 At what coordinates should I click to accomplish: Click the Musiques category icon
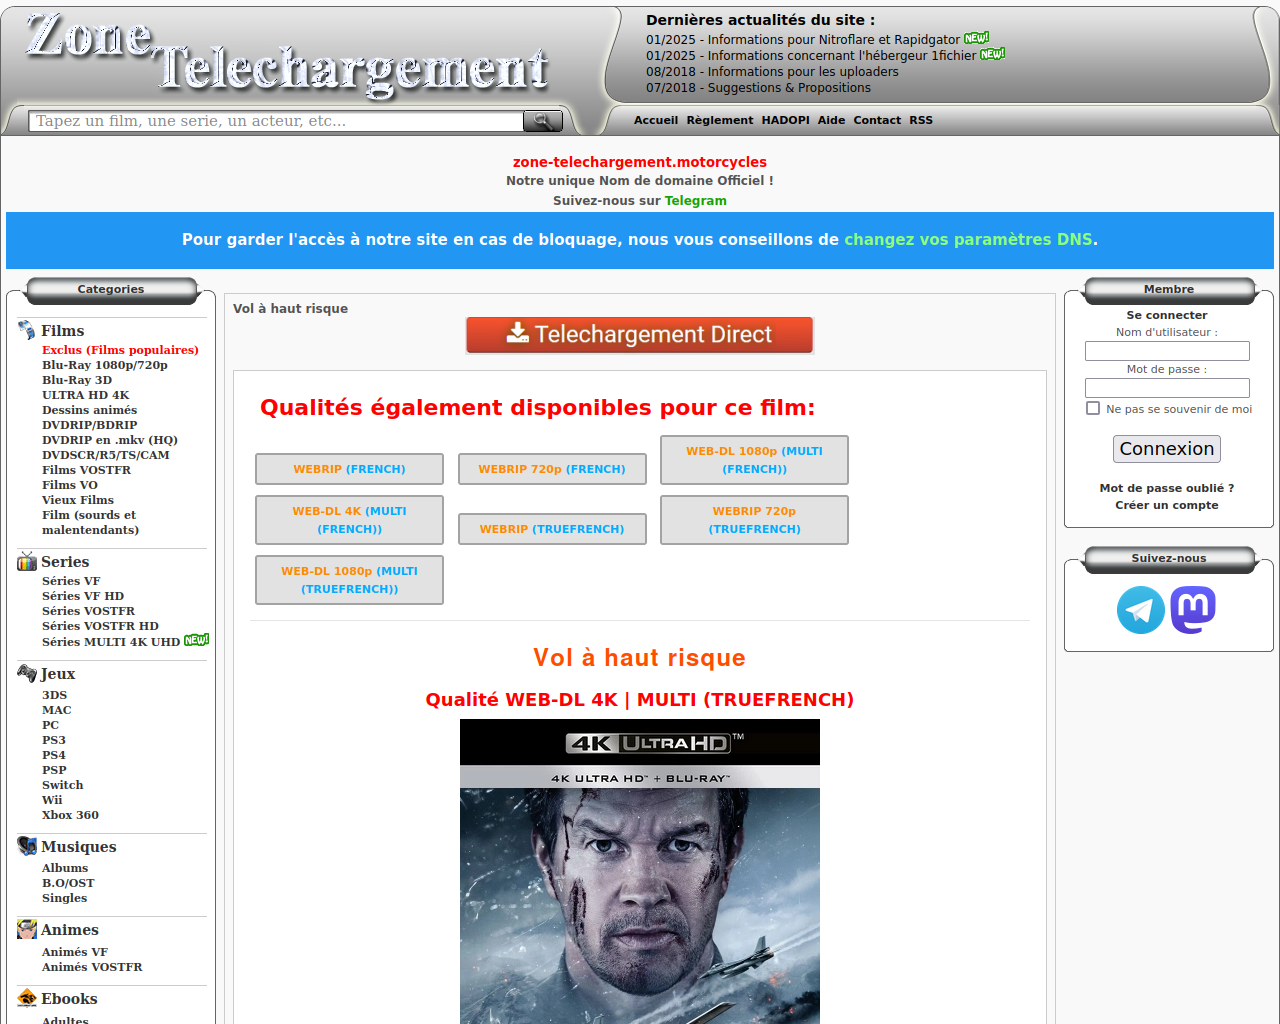pyautogui.click(x=27, y=846)
